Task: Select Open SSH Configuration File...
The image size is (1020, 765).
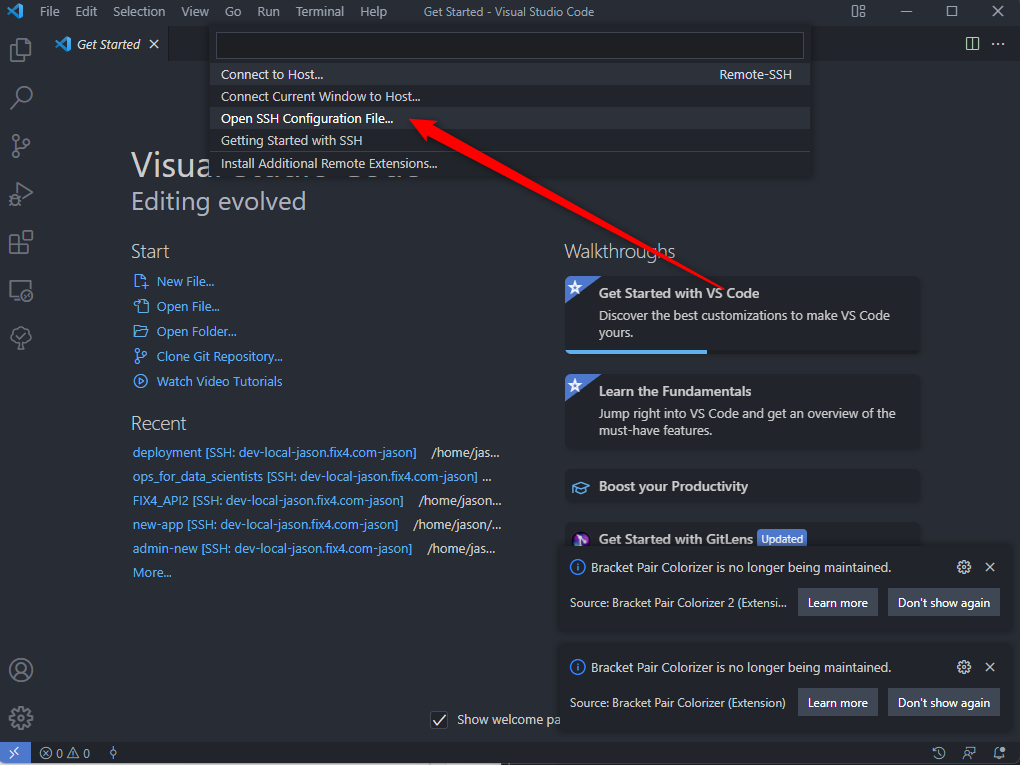Action: point(510,118)
